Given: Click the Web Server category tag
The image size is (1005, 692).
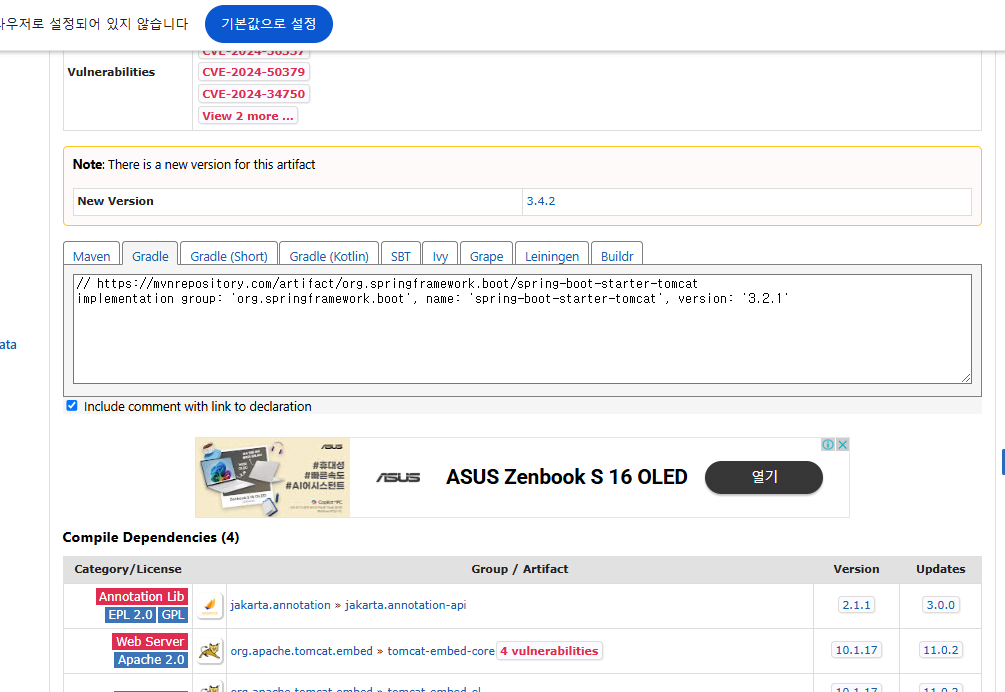Looking at the screenshot, I should 150,641.
